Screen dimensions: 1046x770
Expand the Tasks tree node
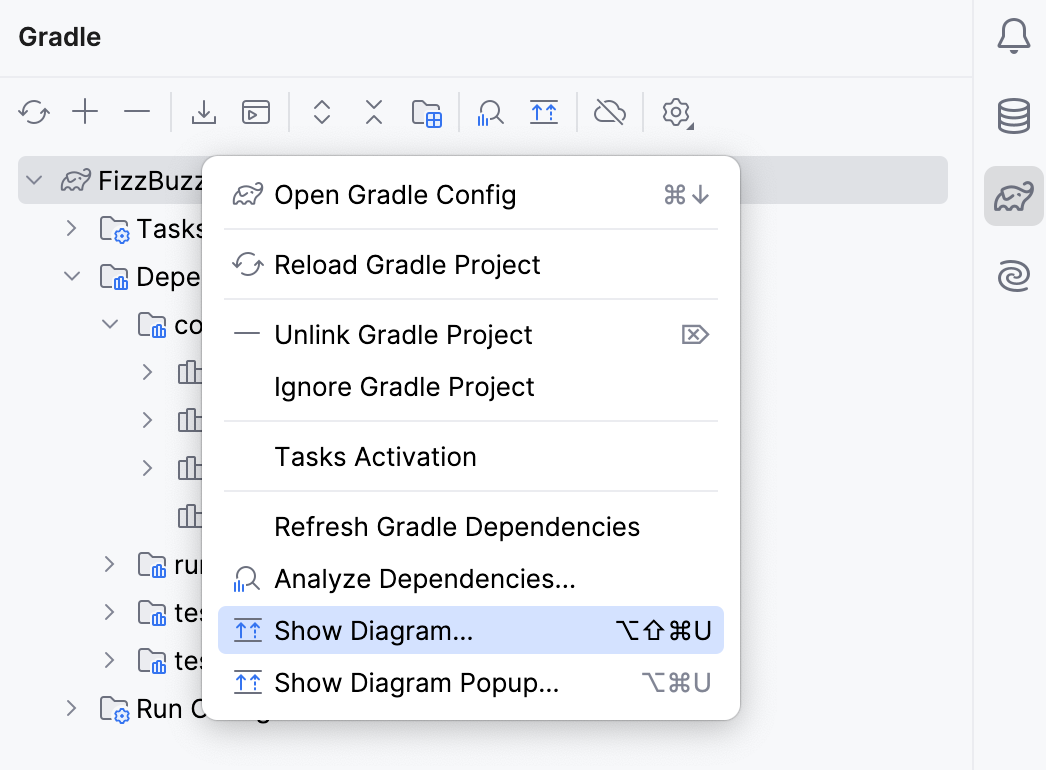pos(70,228)
